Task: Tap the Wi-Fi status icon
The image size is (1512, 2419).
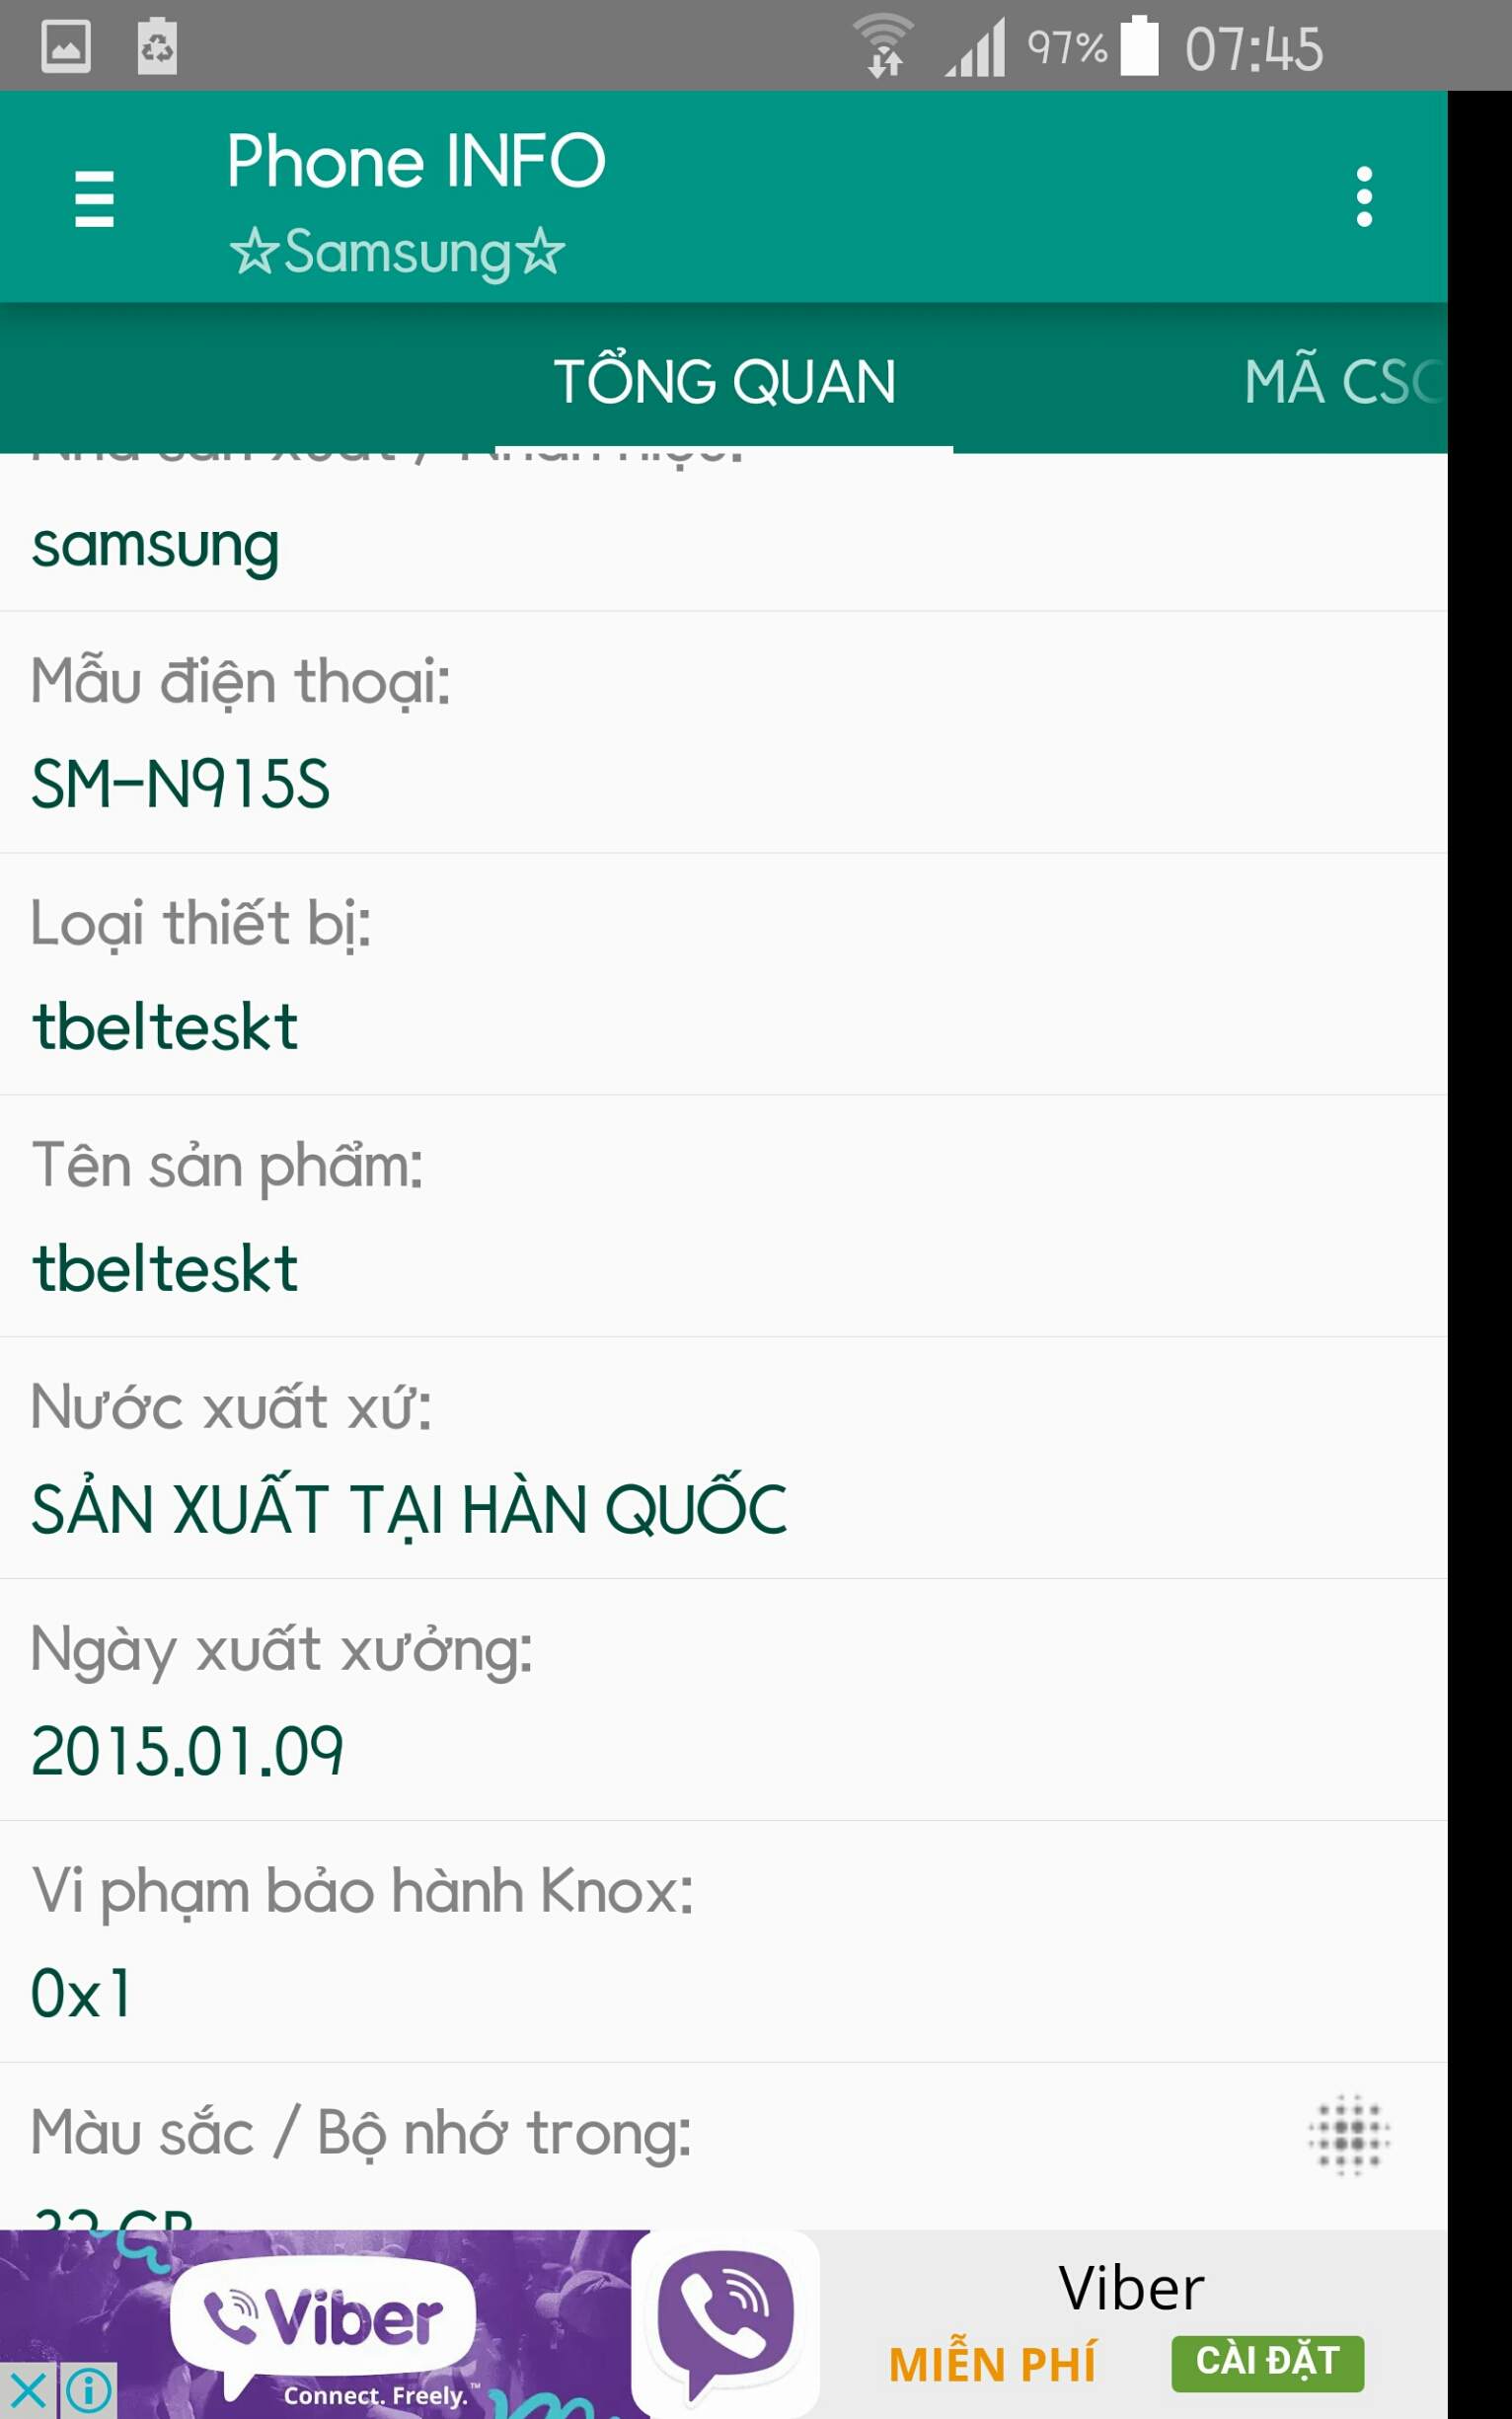Action: tap(884, 46)
